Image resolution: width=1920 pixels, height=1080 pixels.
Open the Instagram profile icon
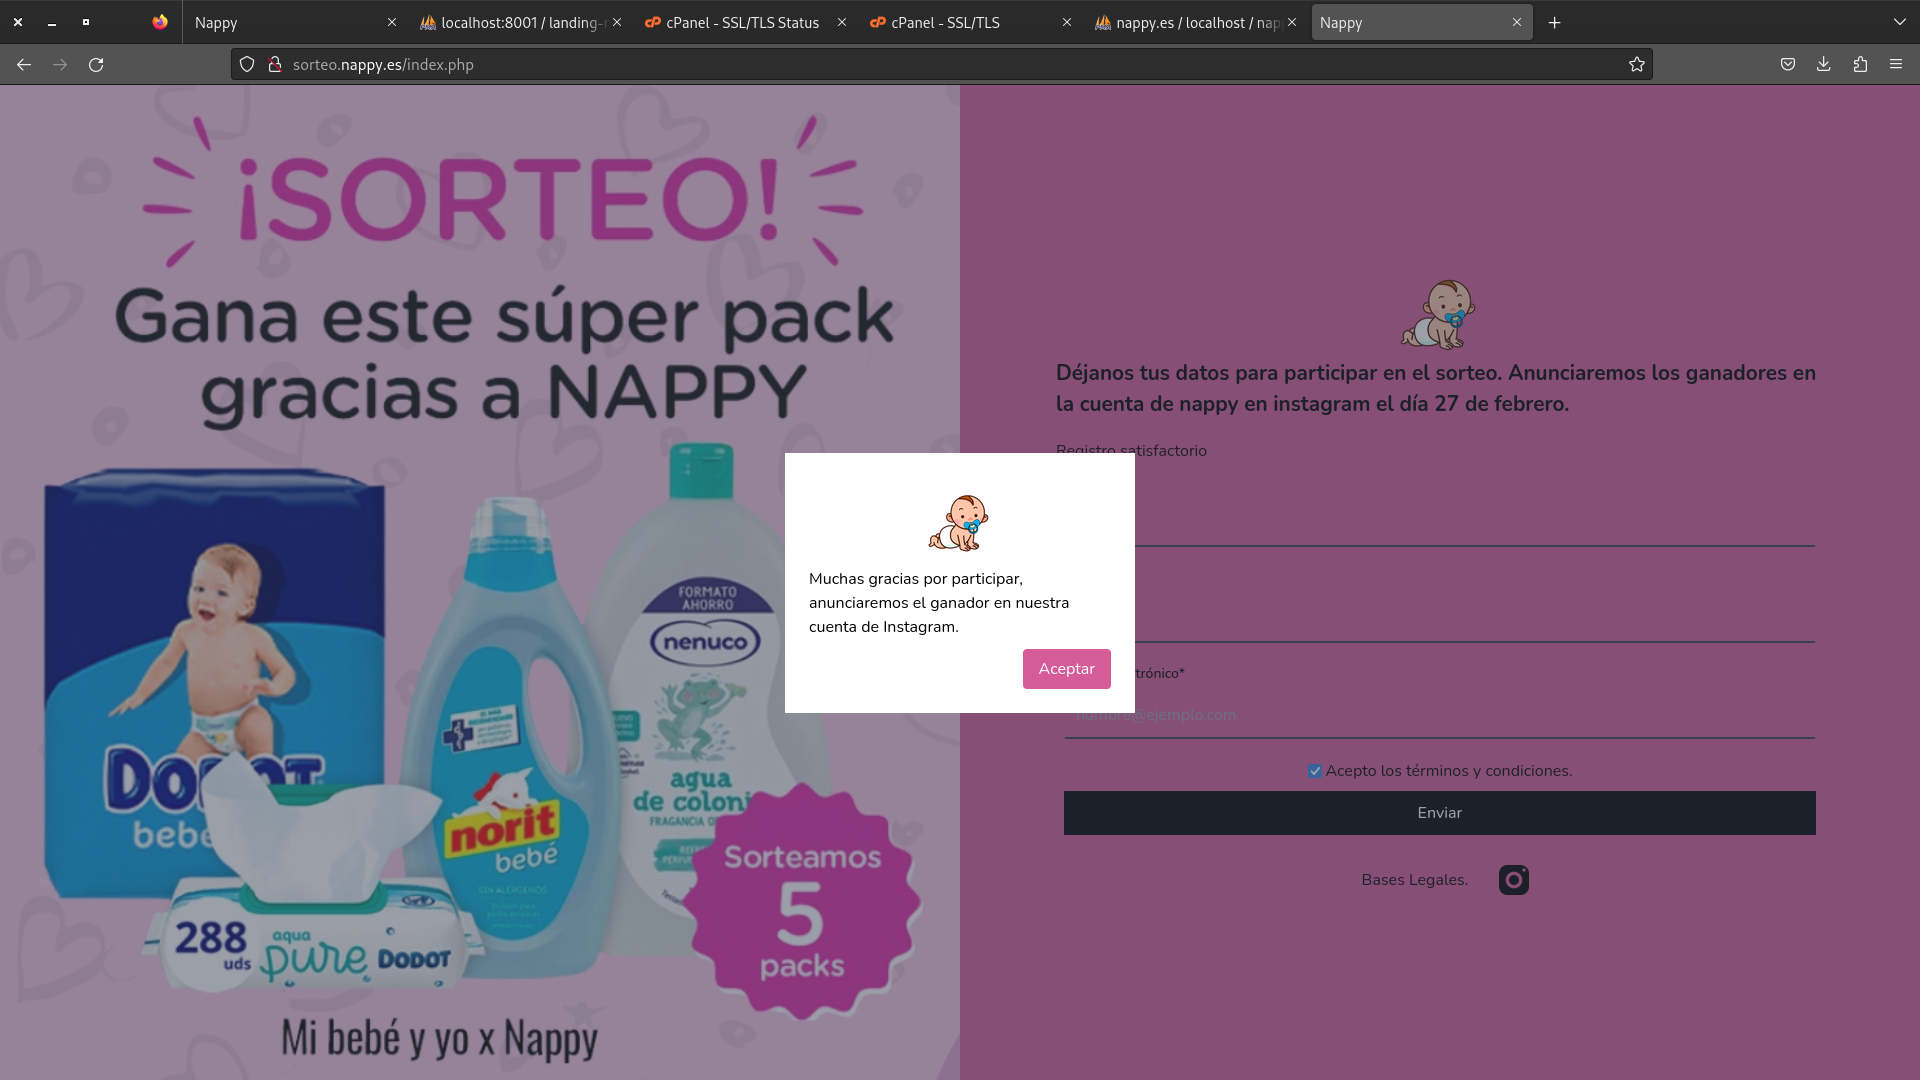click(1513, 880)
